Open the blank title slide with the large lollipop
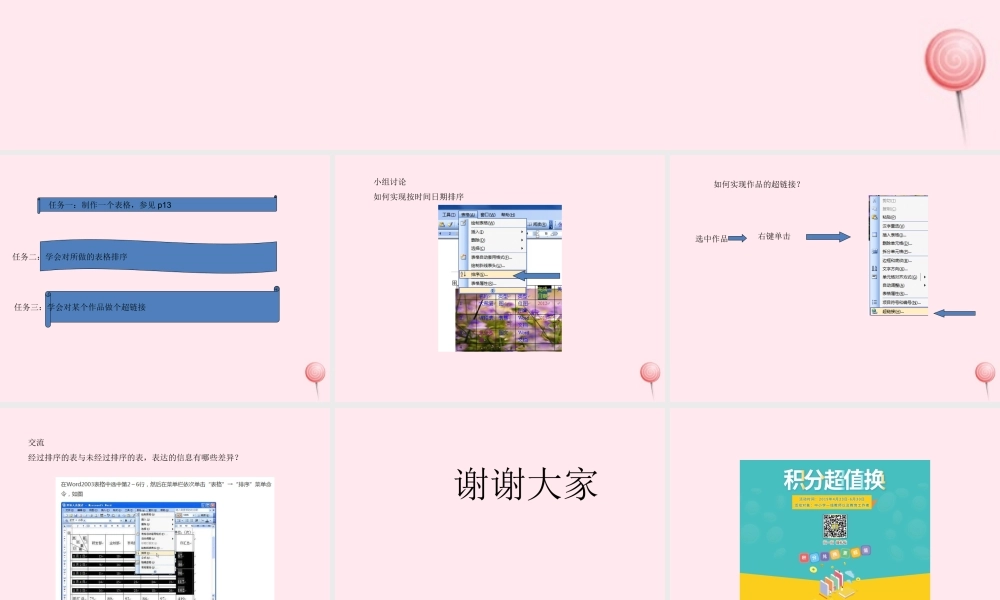1000x600 pixels. tap(500, 75)
